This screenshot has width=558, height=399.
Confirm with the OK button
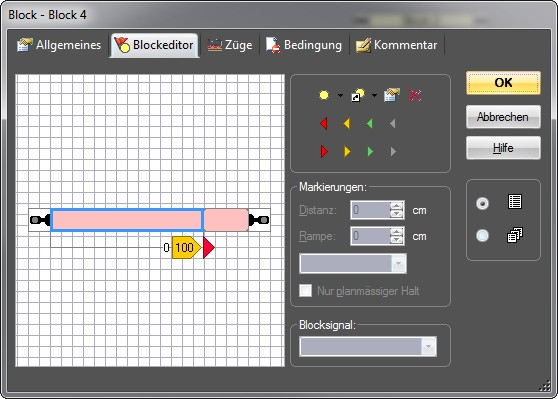pos(503,83)
